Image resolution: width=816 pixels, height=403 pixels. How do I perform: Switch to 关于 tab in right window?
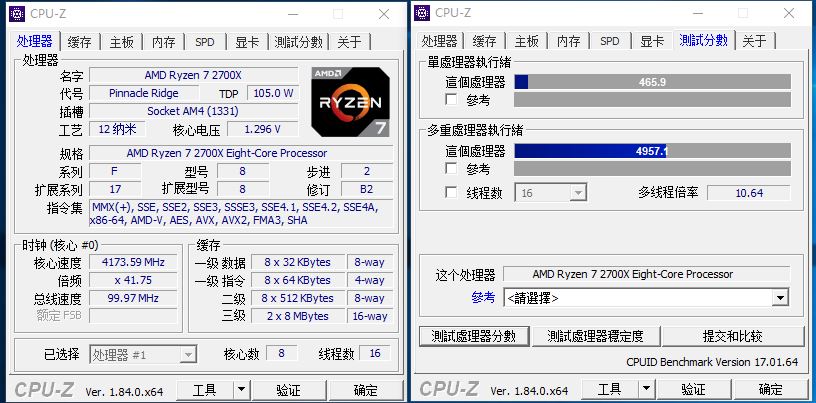point(755,42)
